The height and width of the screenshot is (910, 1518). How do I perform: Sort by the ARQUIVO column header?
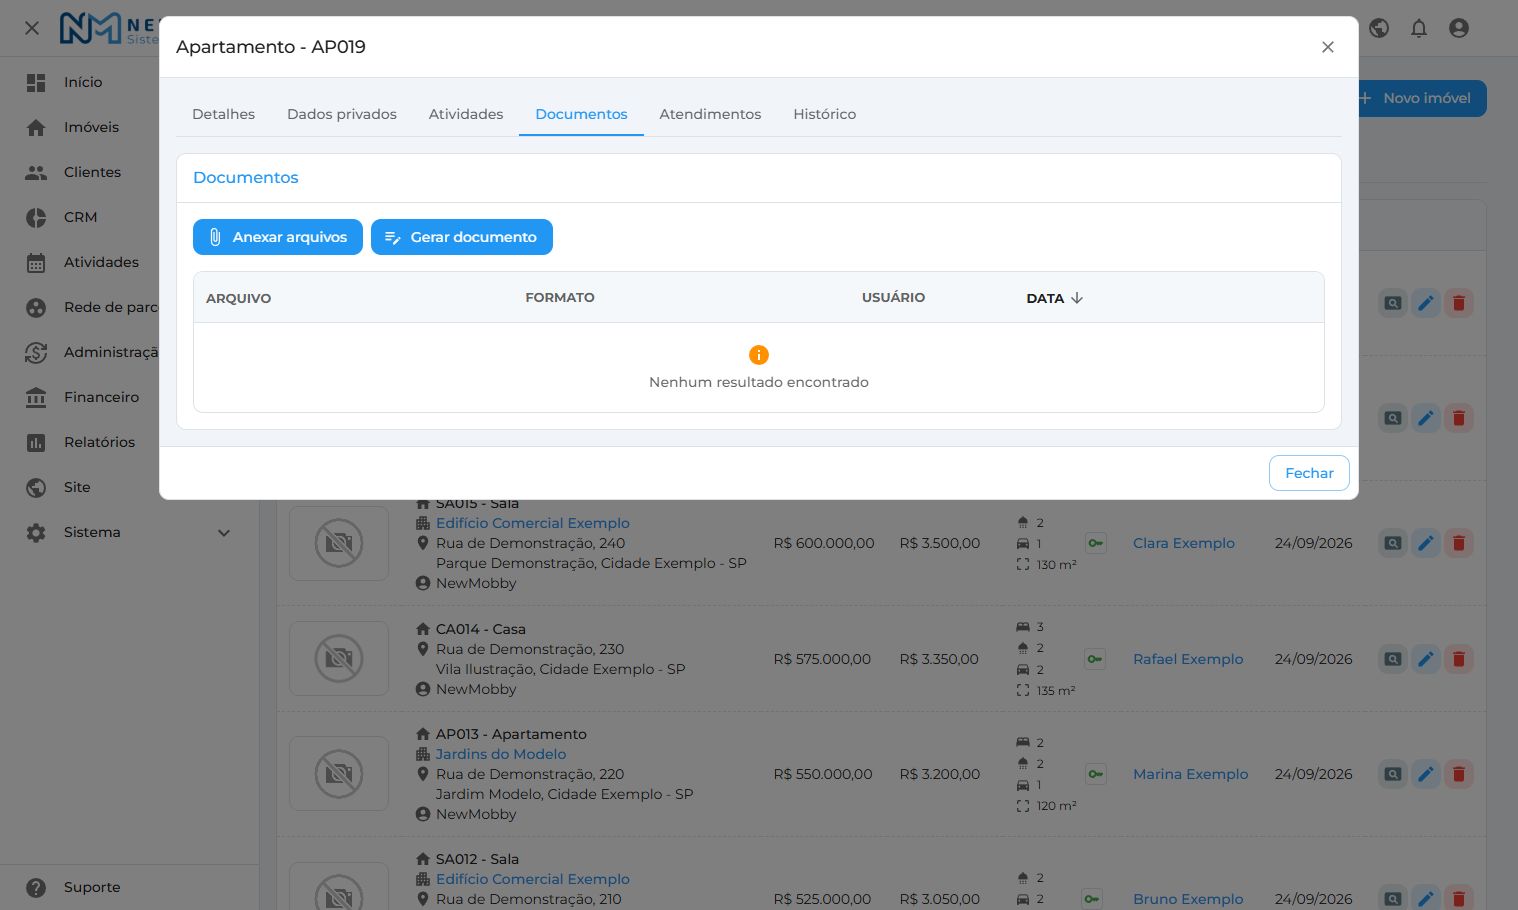click(239, 298)
